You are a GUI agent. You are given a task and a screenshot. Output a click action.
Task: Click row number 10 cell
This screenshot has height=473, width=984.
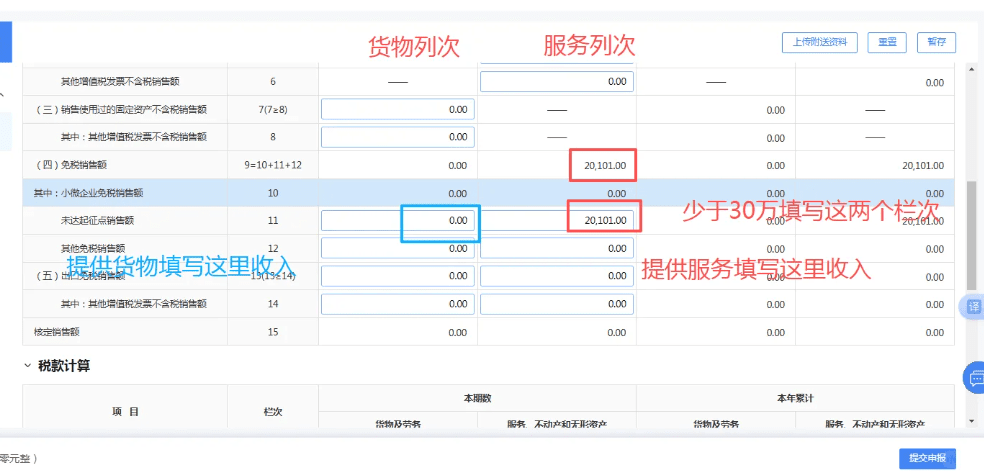point(273,193)
